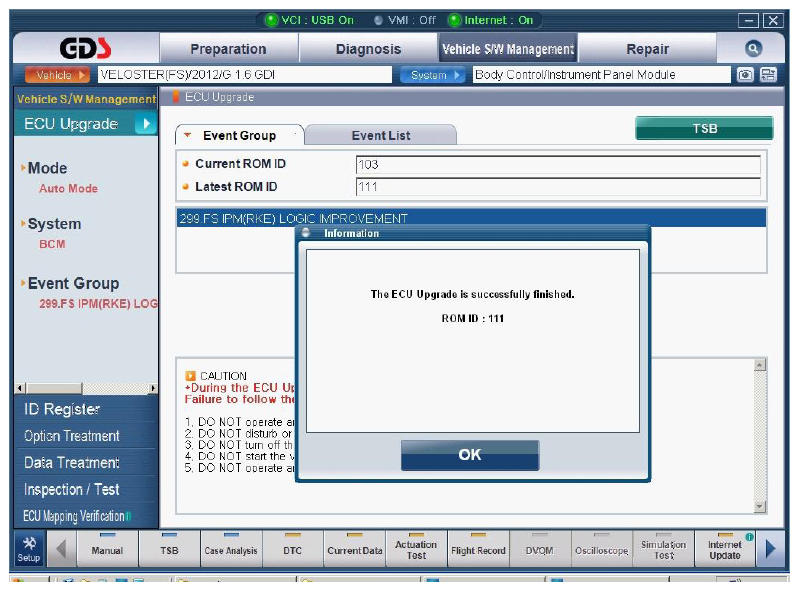Click the VMI Off status indicator
The width and height of the screenshot is (799, 591).
tap(405, 20)
